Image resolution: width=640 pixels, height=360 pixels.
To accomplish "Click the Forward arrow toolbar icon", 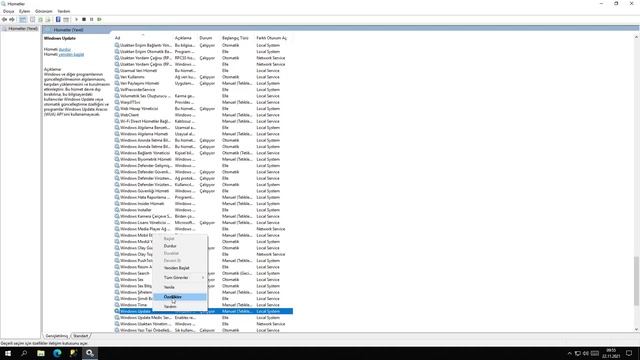I will (x=12, y=20).
